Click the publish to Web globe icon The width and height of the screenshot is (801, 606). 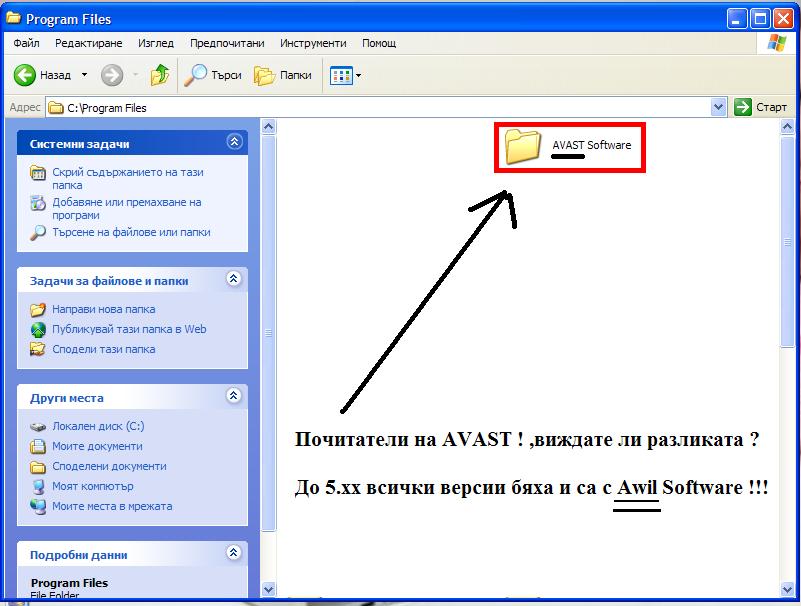coord(37,330)
